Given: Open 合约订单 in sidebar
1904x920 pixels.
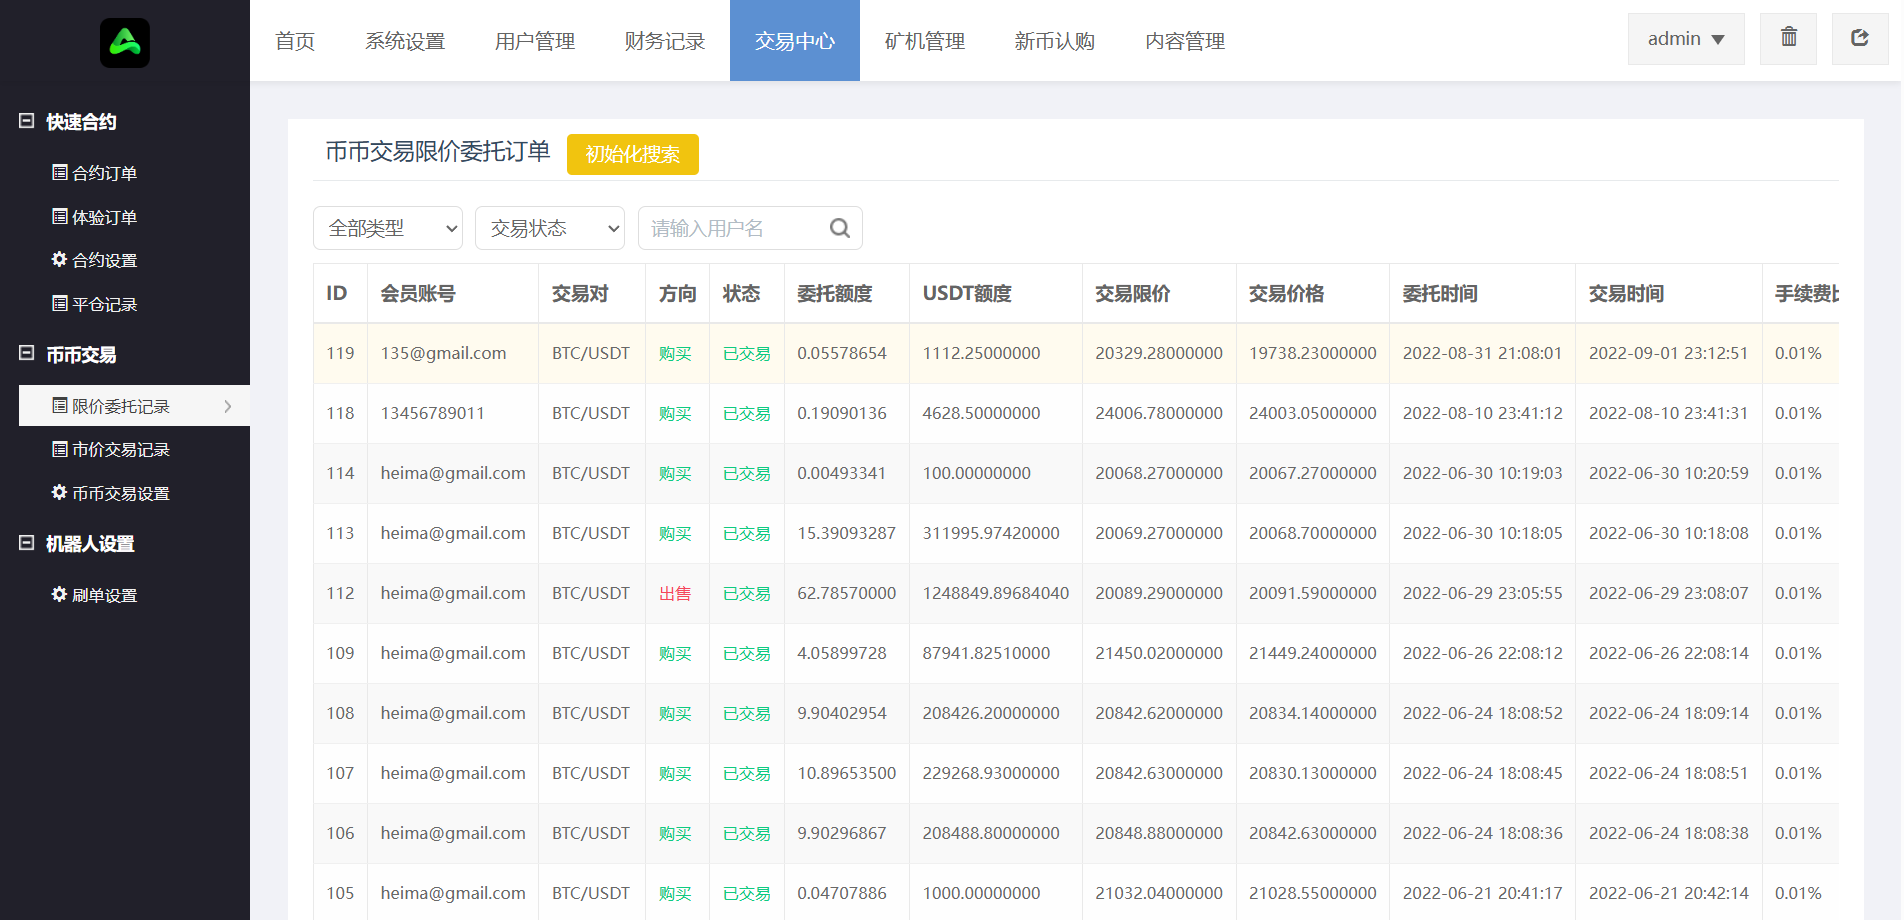Looking at the screenshot, I should (95, 173).
